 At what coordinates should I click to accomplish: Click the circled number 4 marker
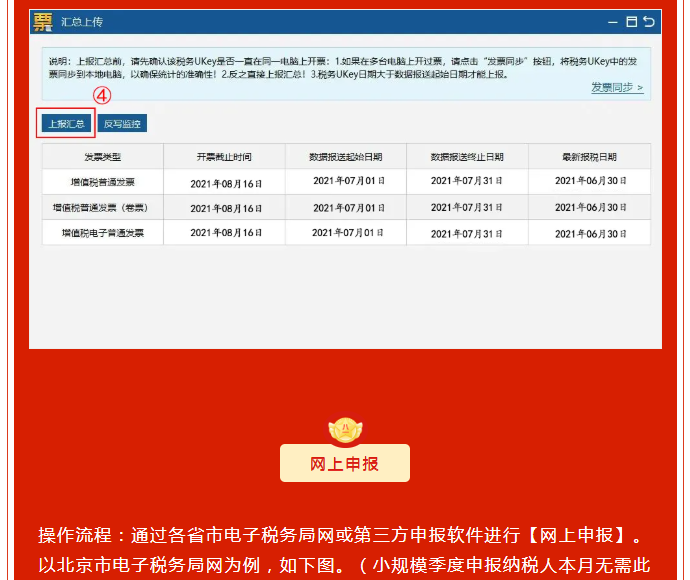[101, 96]
